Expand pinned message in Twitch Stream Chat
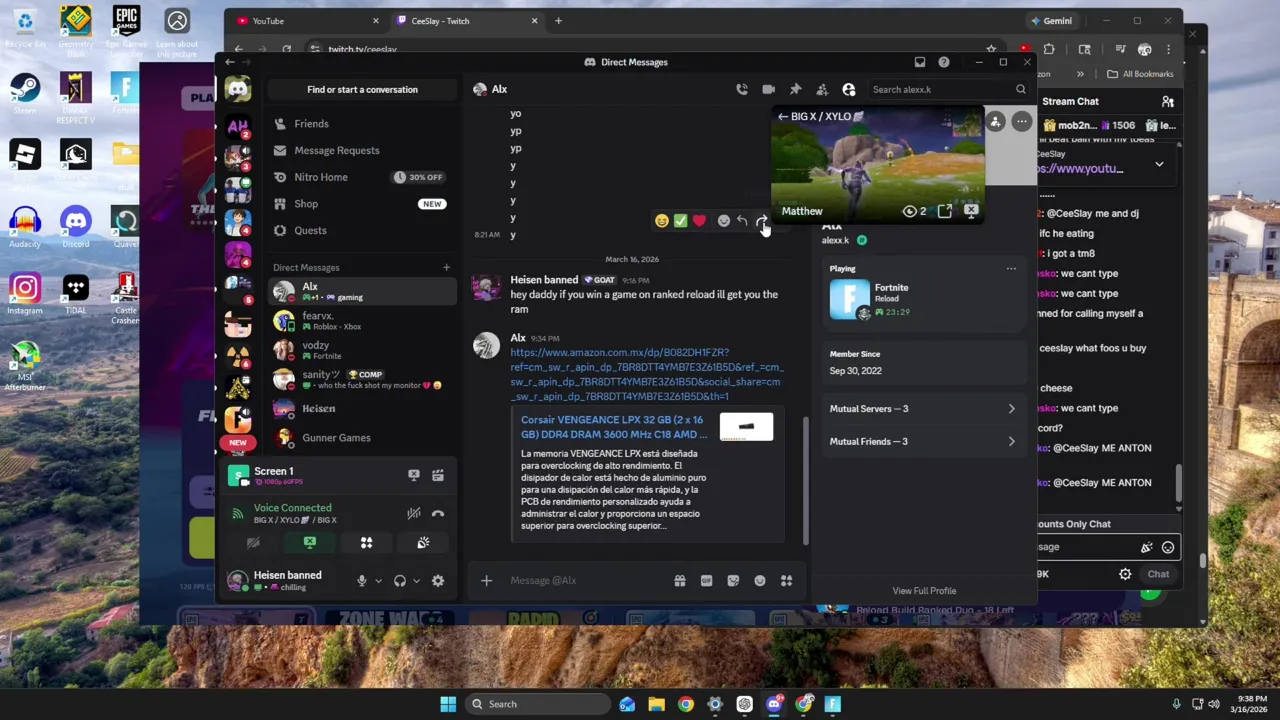 click(x=1159, y=164)
